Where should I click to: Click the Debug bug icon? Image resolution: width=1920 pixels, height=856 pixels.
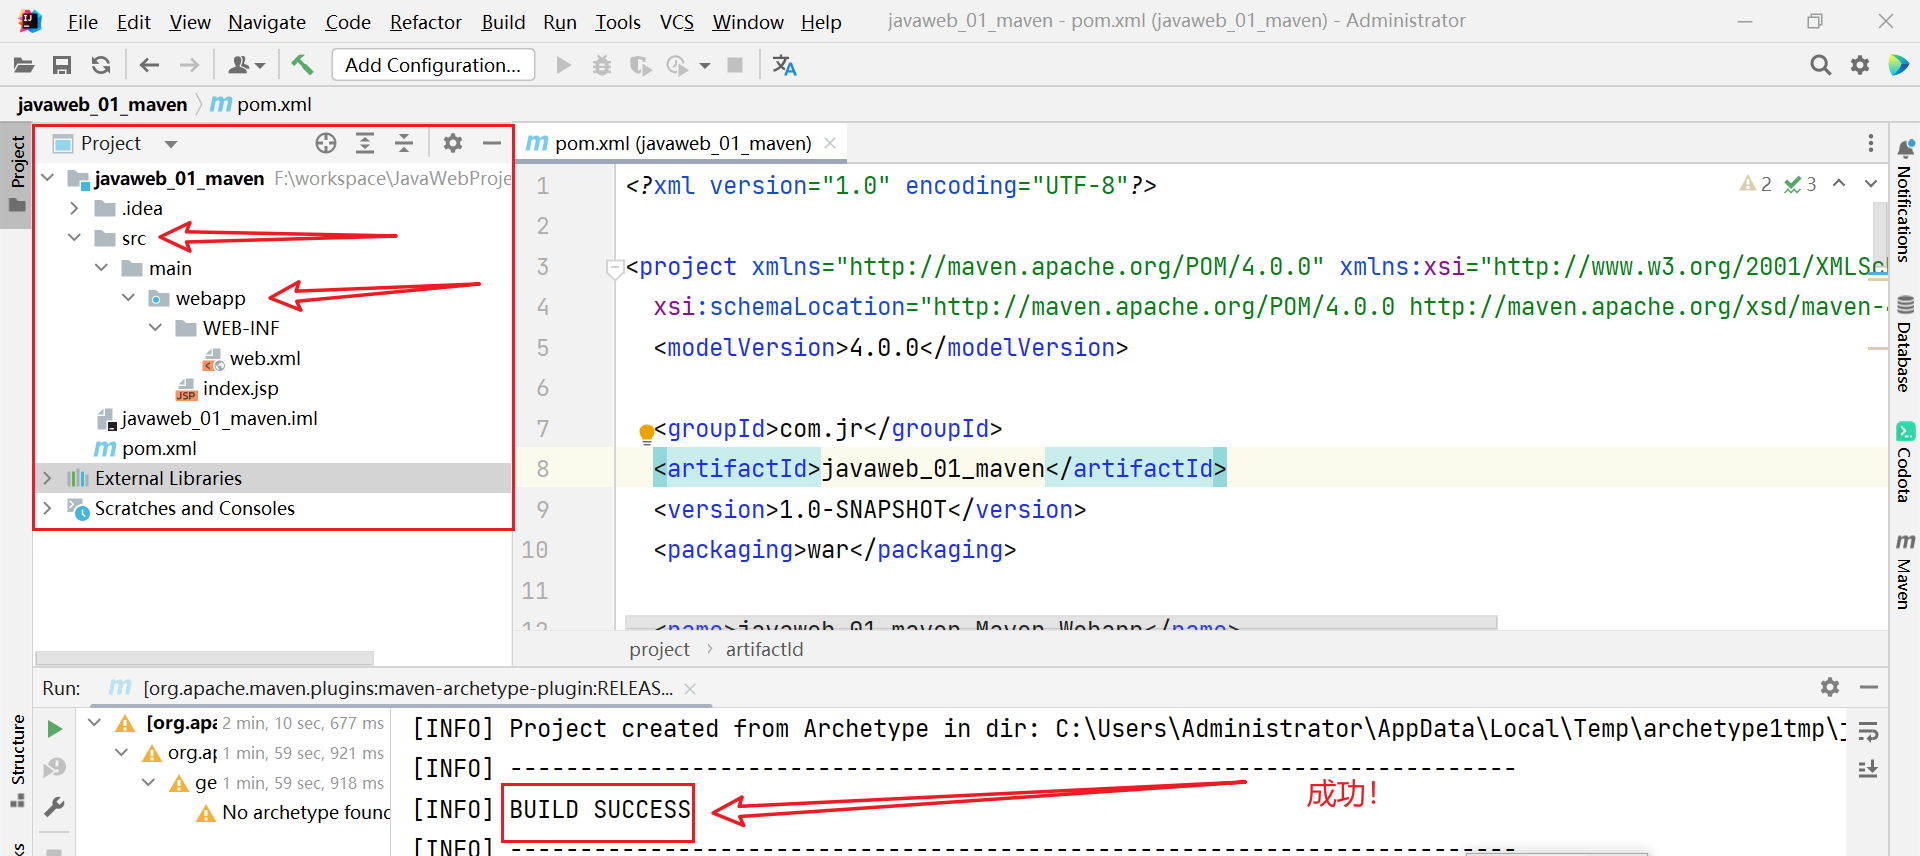point(602,65)
